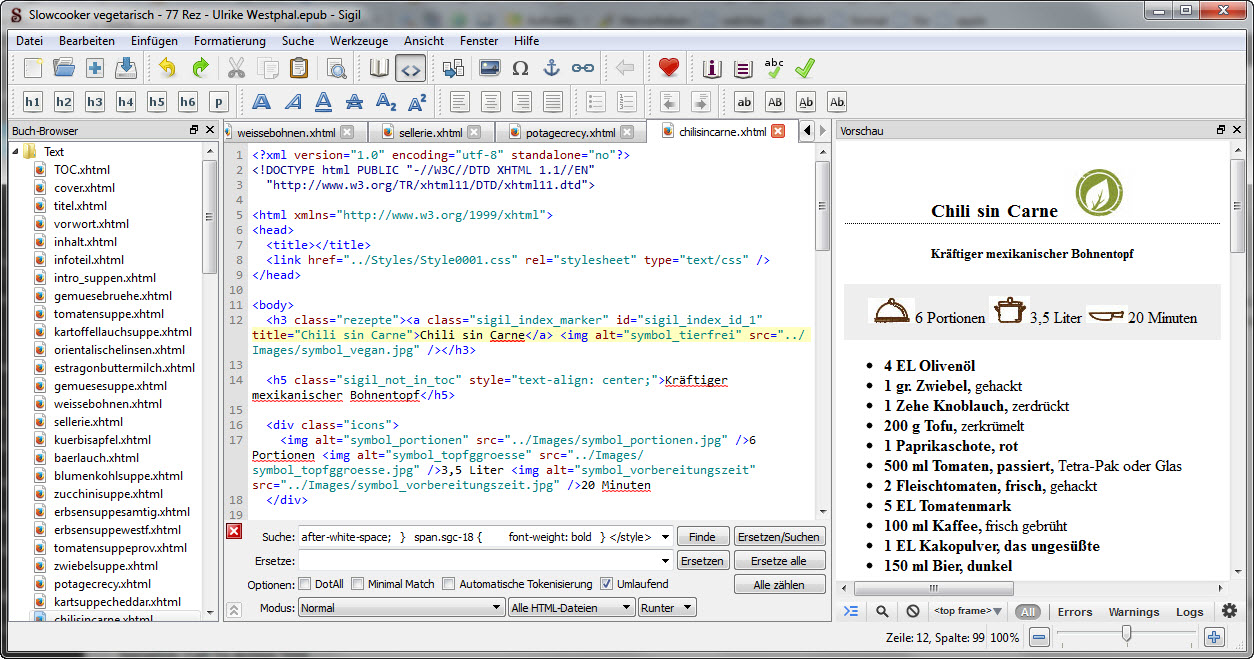Click the Bold text formatting icon
Viewport: 1254px width, 659px height.
click(261, 102)
